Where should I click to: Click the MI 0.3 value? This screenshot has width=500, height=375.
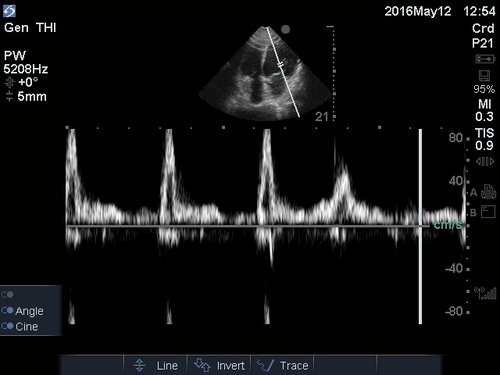484,110
